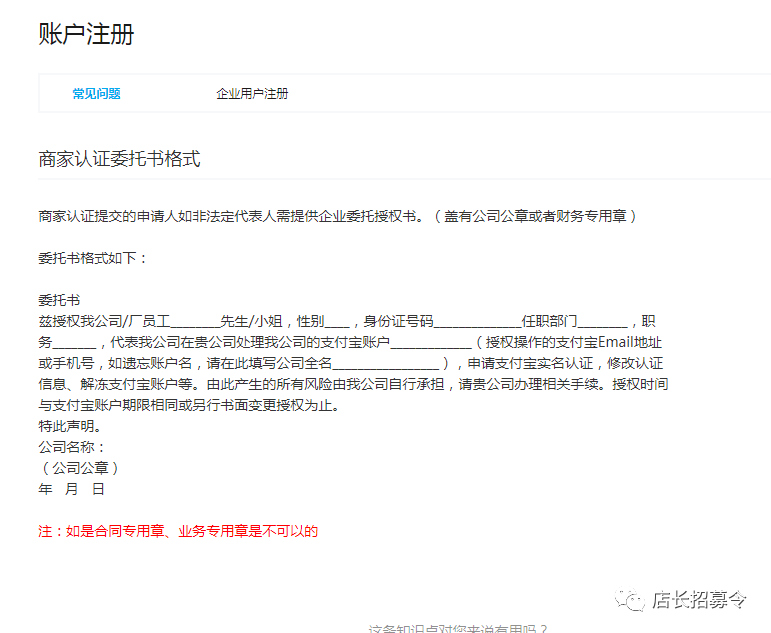Click the （公司公章） line
Viewport: 771px width, 633px height.
coord(79,468)
